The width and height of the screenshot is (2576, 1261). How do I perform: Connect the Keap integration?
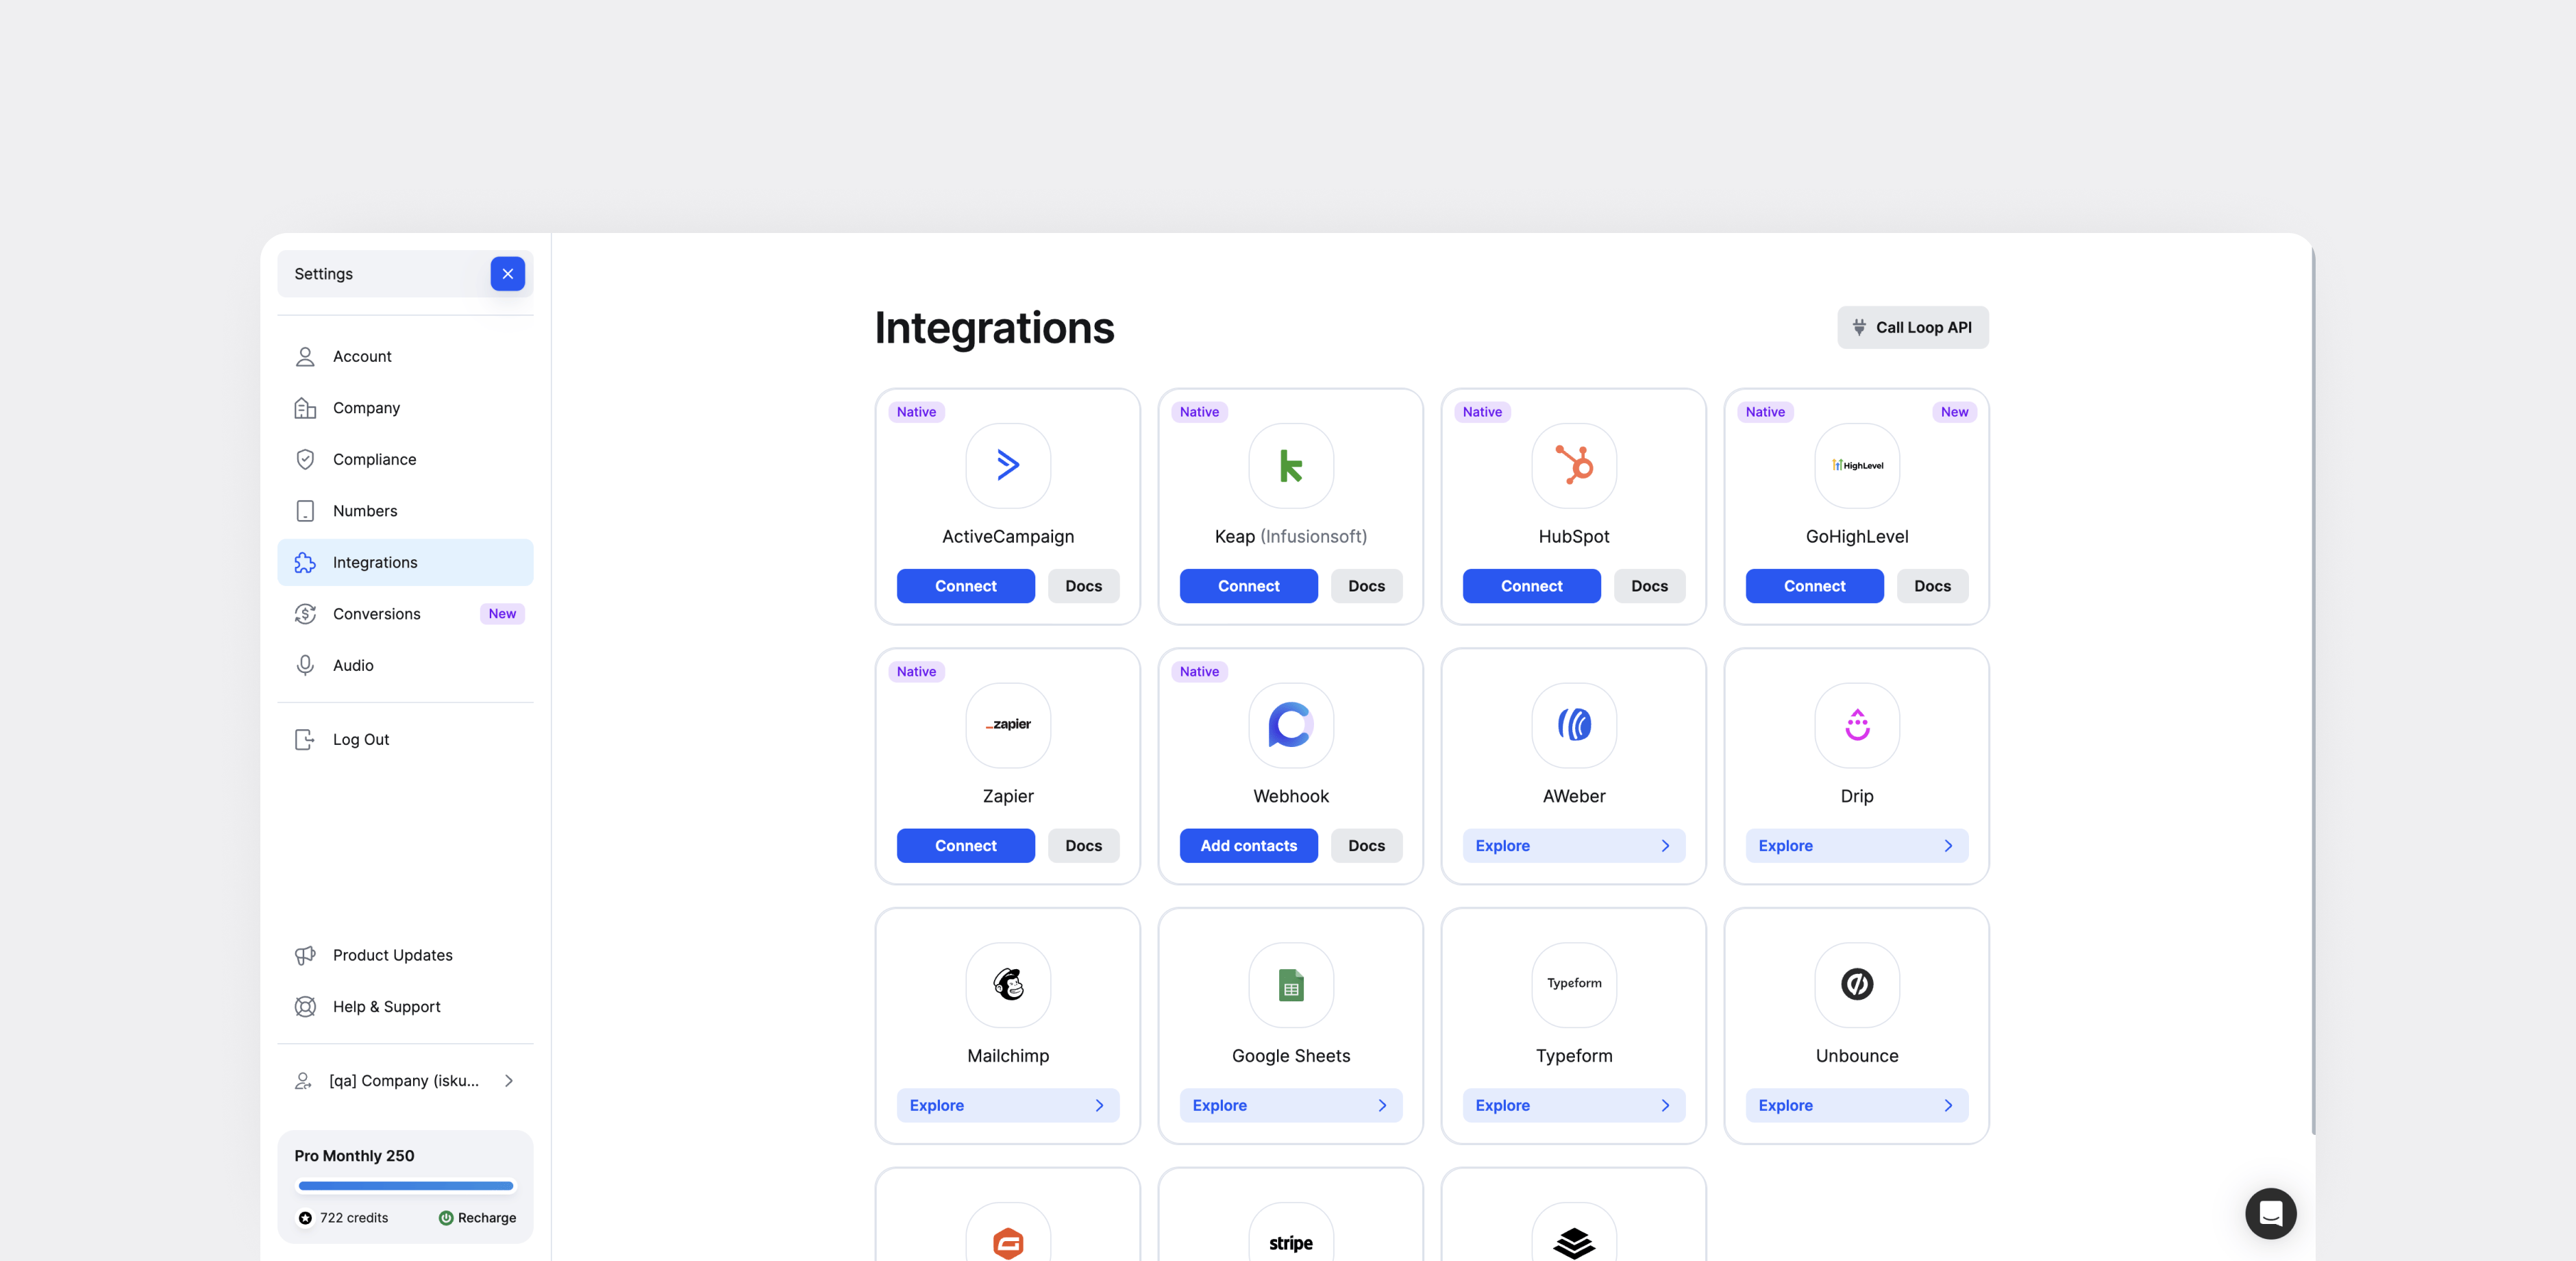tap(1248, 586)
